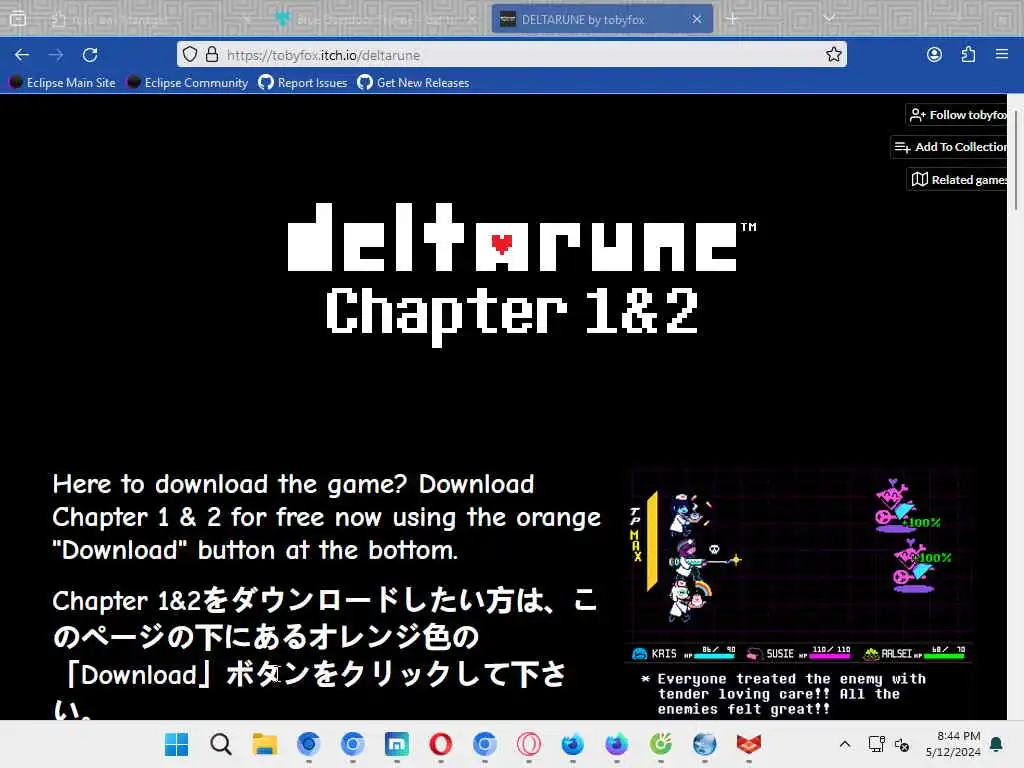Screen dimensions: 1024x768
Task: Open the Maxthon browser taskbar icon
Action: click(396, 744)
